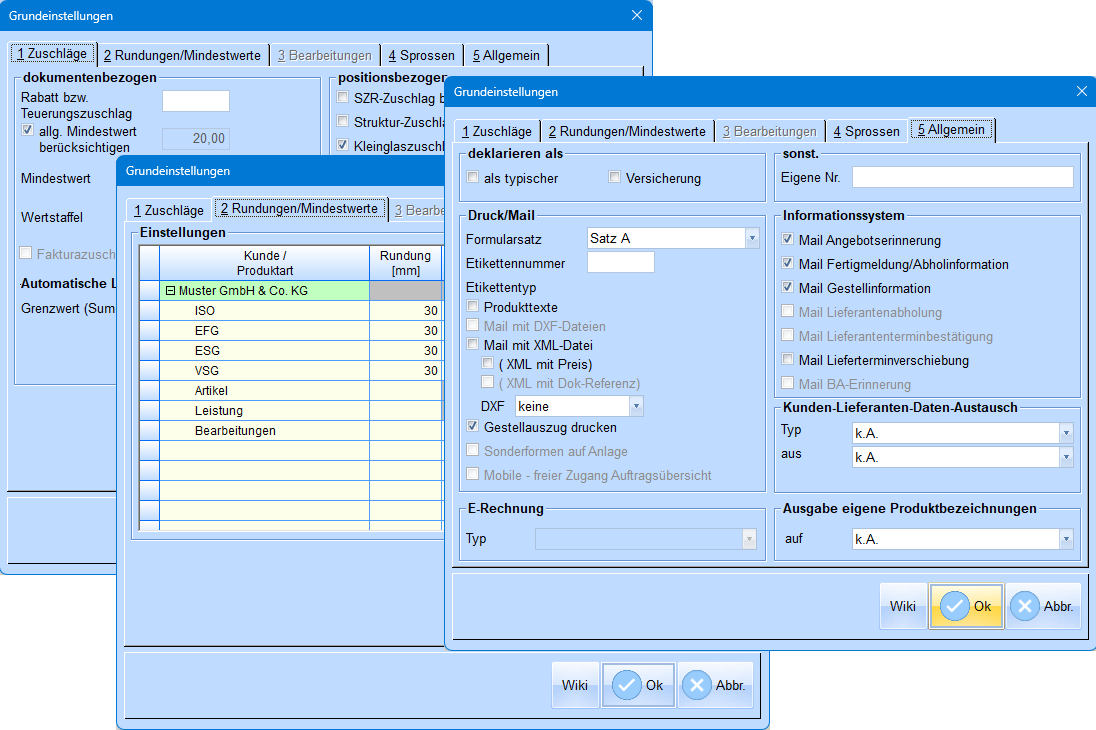Enable Mail mit XML-Datei checkbox
The width and height of the screenshot is (1096, 730).
click(473, 345)
